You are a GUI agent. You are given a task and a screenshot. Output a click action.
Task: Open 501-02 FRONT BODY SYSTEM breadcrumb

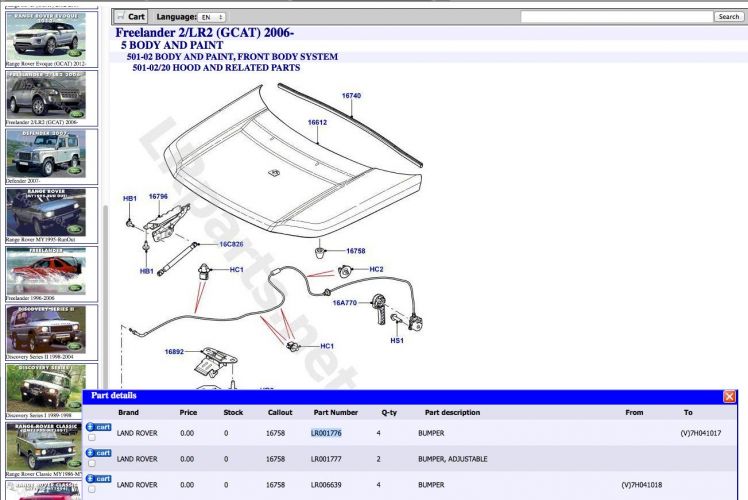point(232,57)
